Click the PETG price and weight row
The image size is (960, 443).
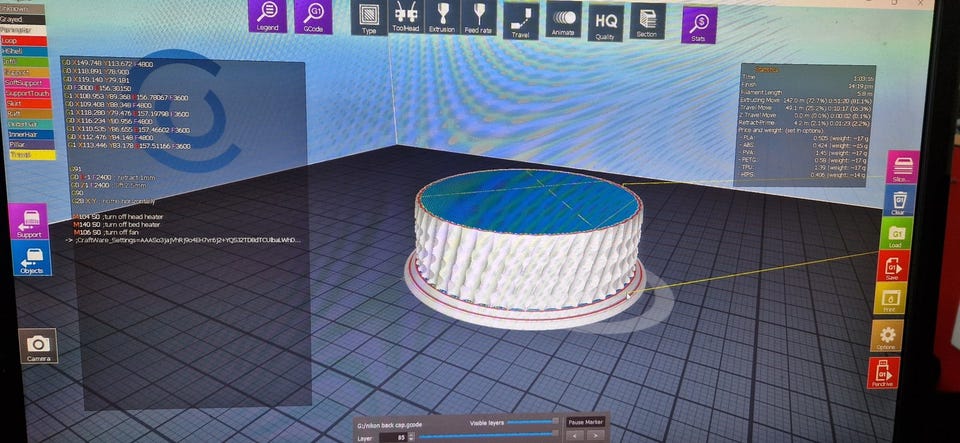tap(803, 161)
